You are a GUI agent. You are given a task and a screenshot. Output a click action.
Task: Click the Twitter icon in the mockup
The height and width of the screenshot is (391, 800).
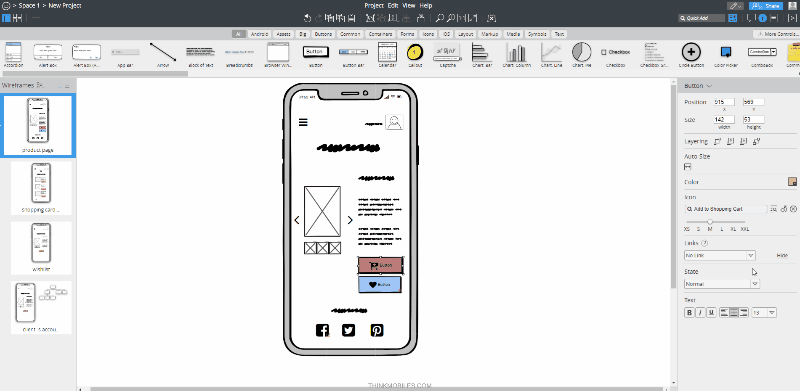348,330
